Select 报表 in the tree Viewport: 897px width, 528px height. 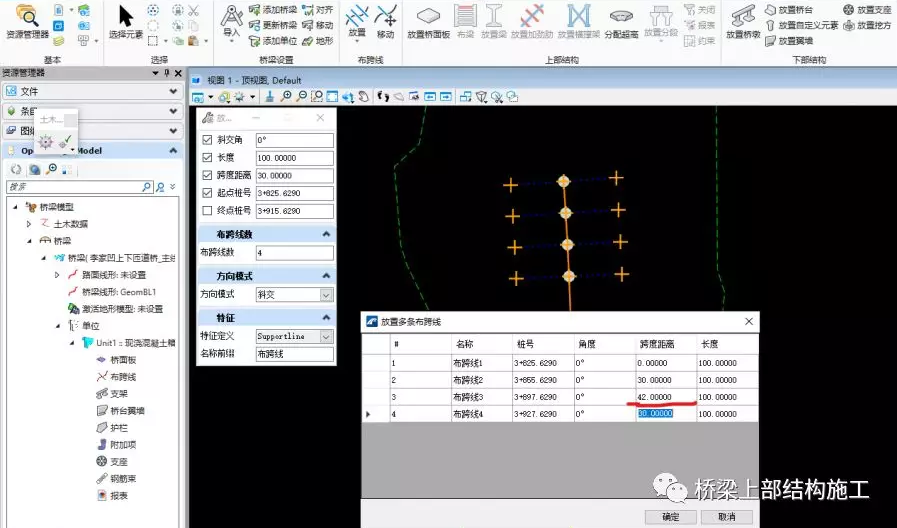112,496
